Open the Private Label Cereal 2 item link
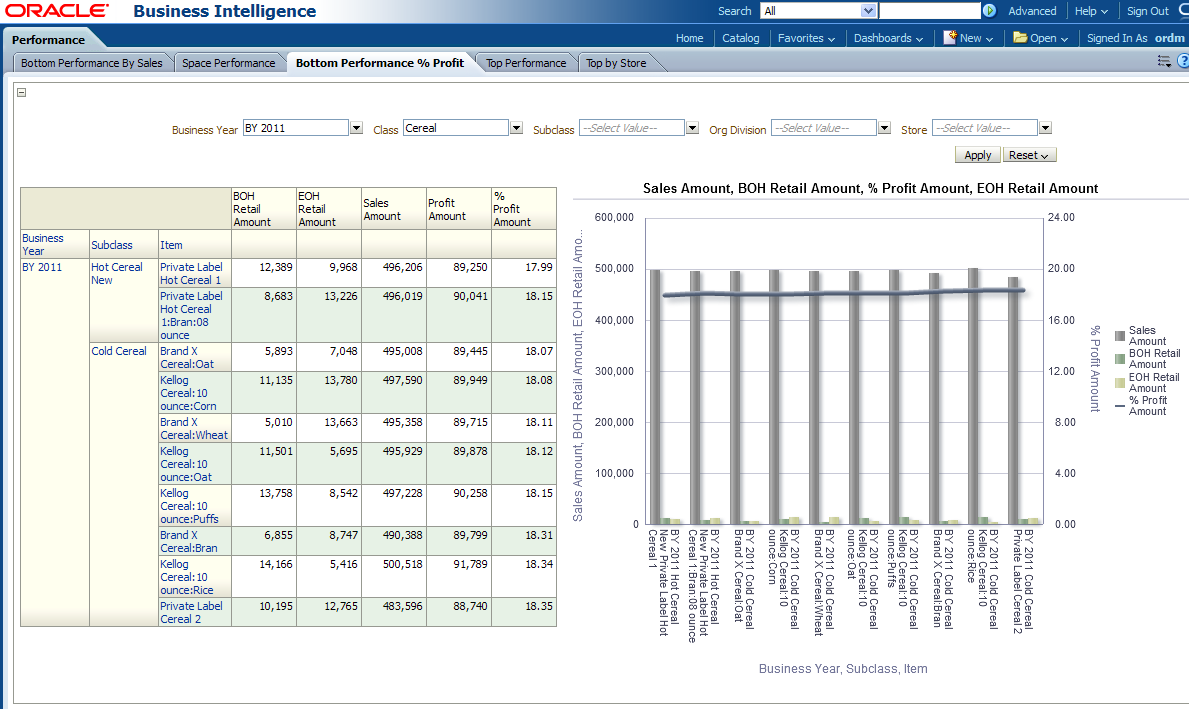 (191, 612)
